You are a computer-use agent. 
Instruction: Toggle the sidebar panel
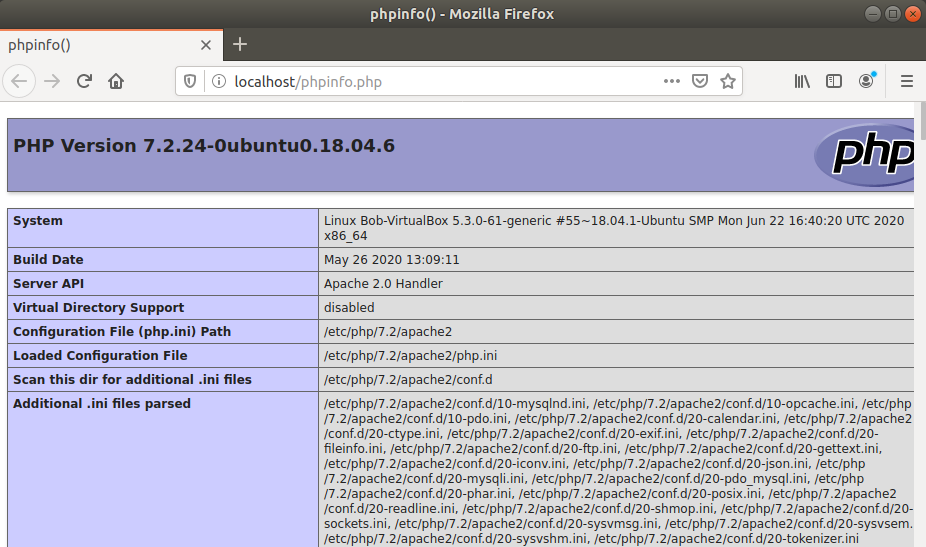833,81
